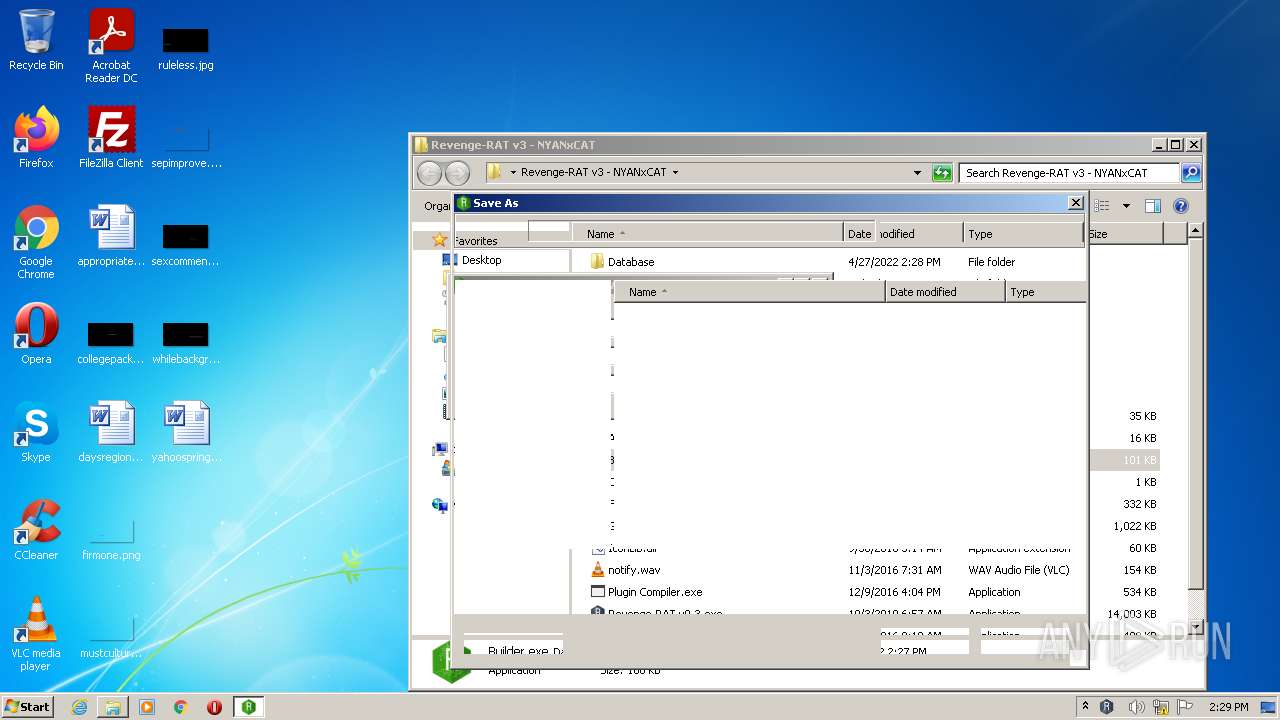Image resolution: width=1280 pixels, height=720 pixels.
Task: Launch Google Chrome desktop shortcut
Action: click(36, 242)
